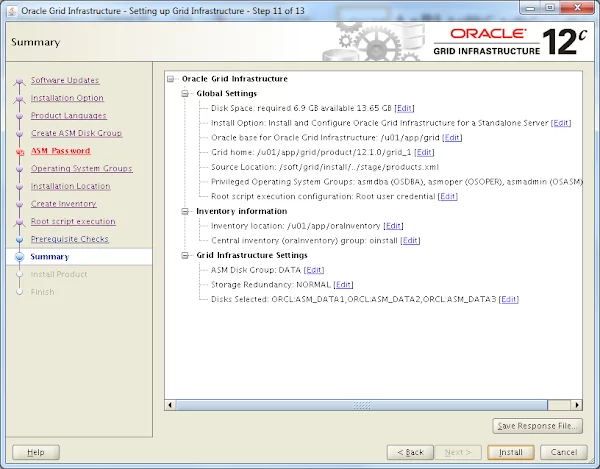Click the Java icon in title bar

pyautogui.click(x=12, y=11)
